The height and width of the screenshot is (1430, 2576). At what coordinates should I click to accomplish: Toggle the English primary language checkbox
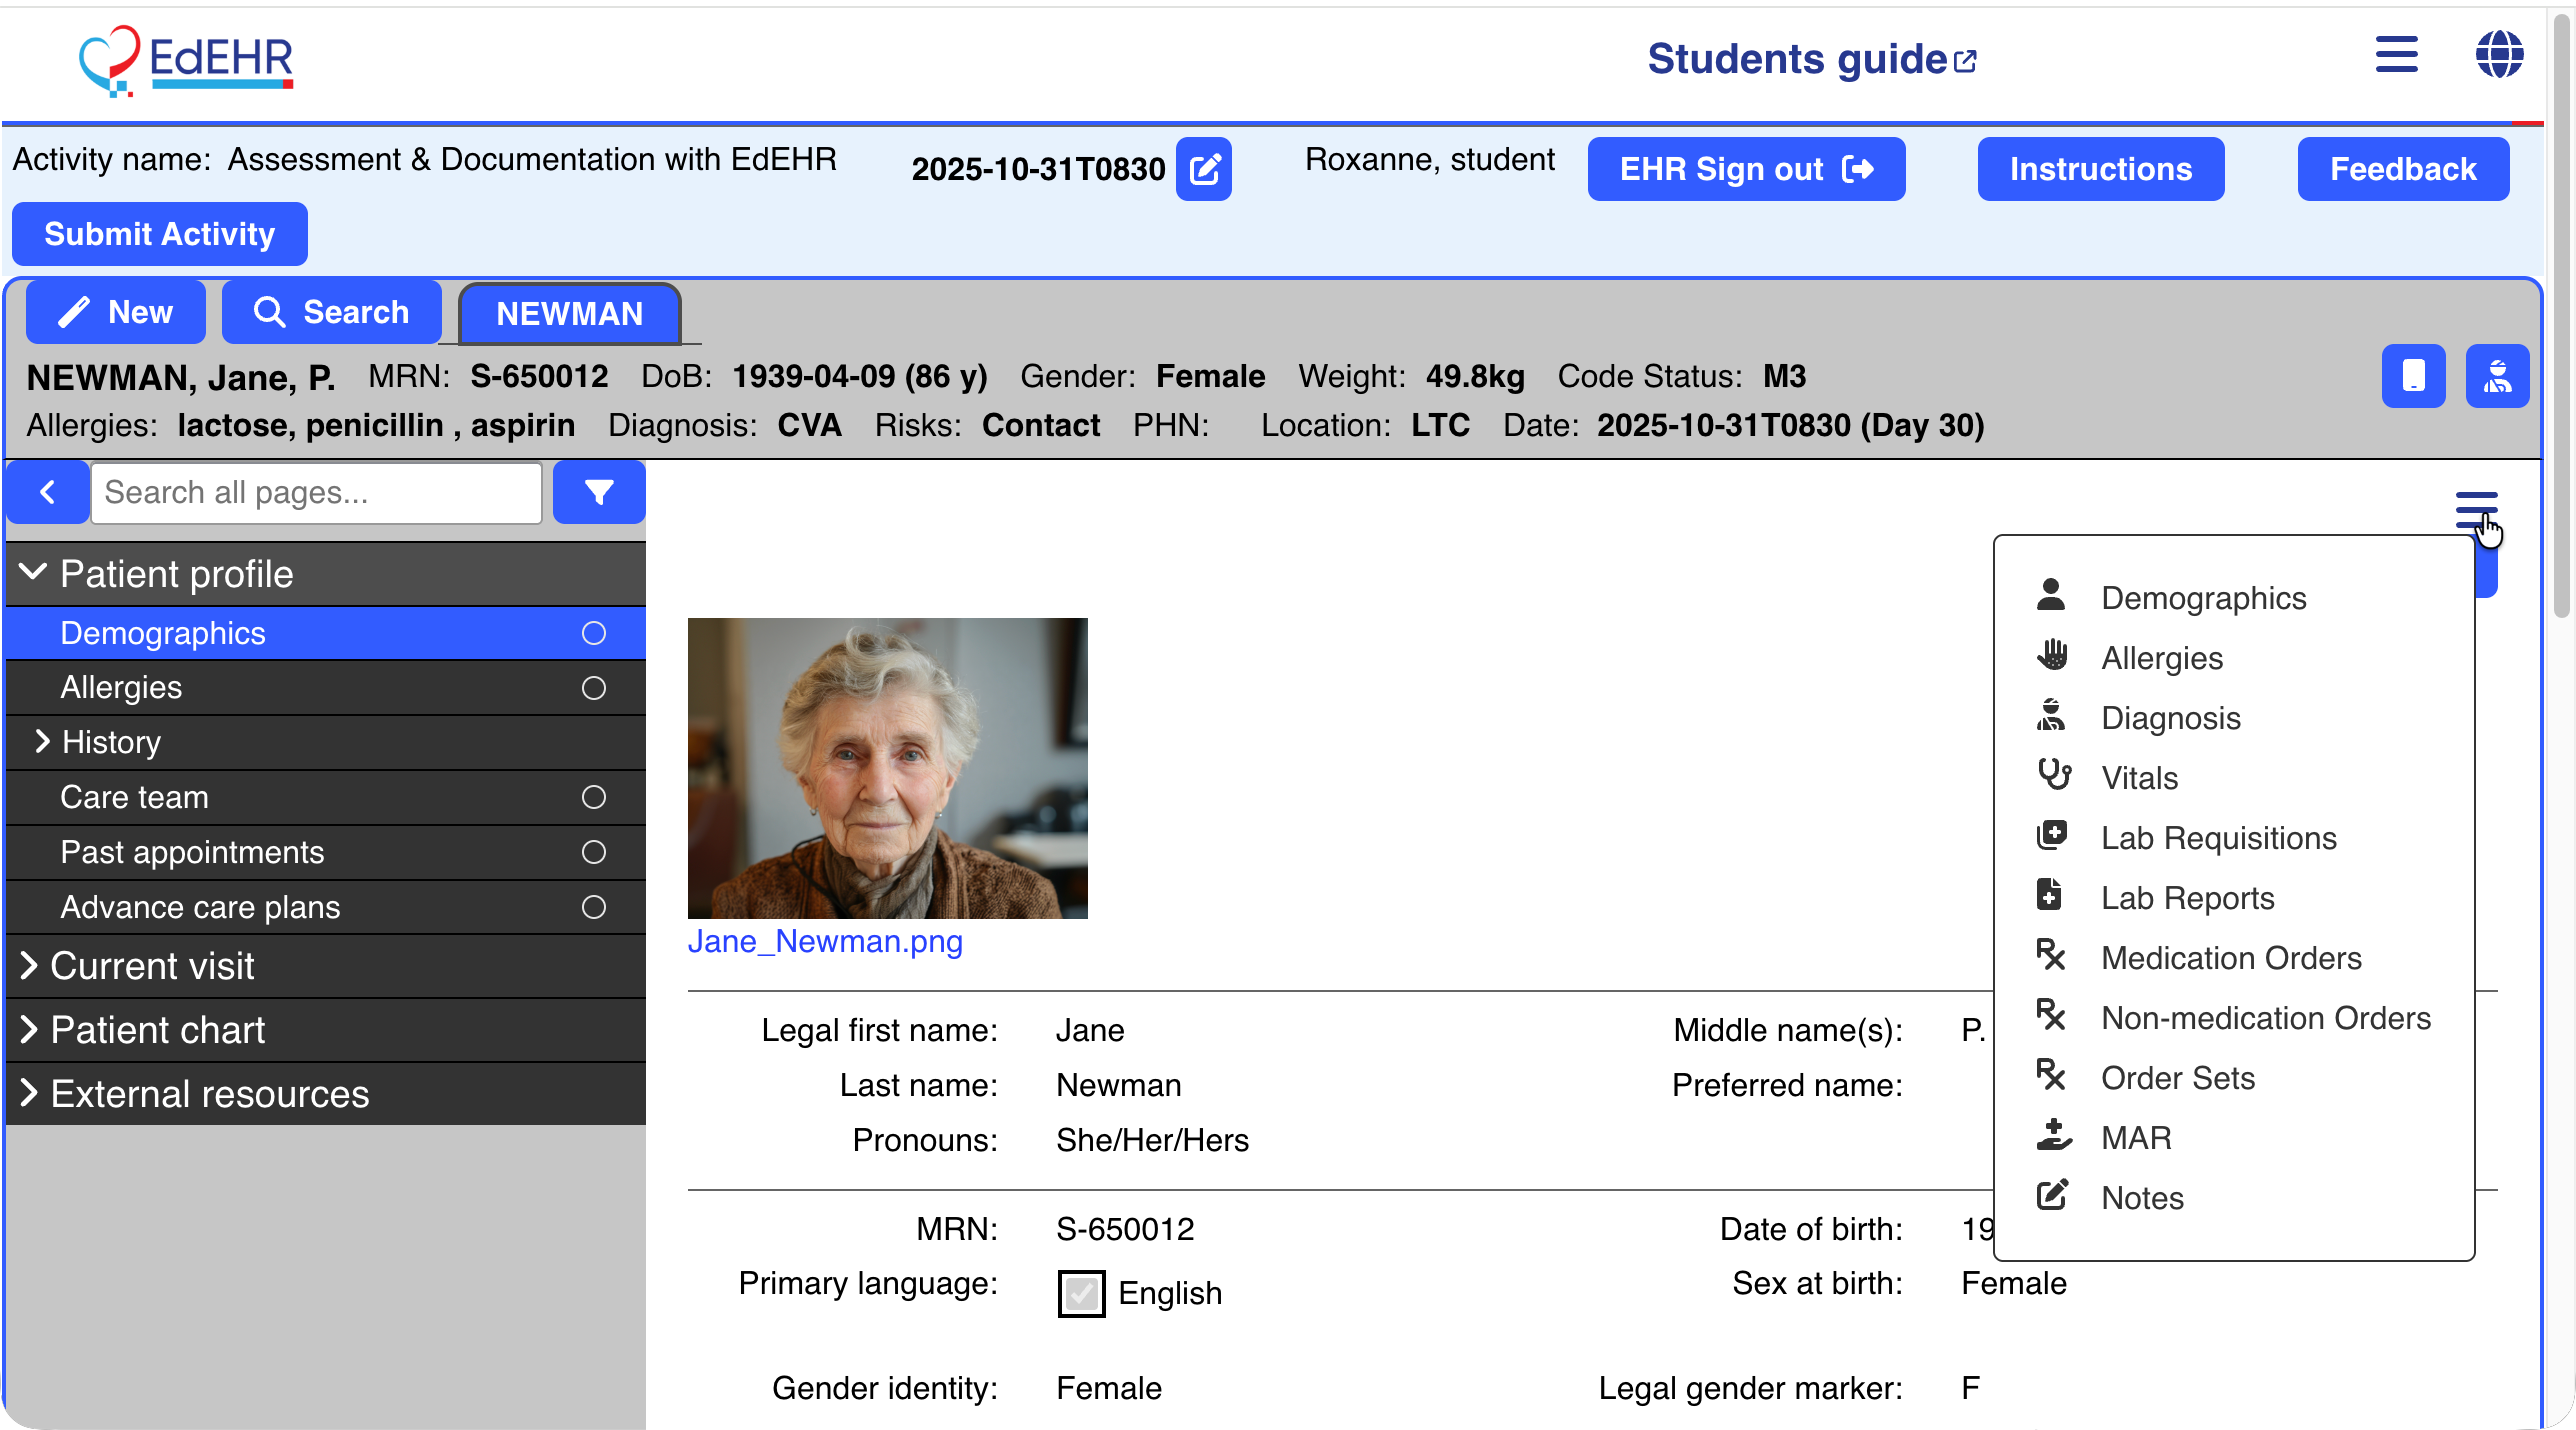[1081, 1293]
